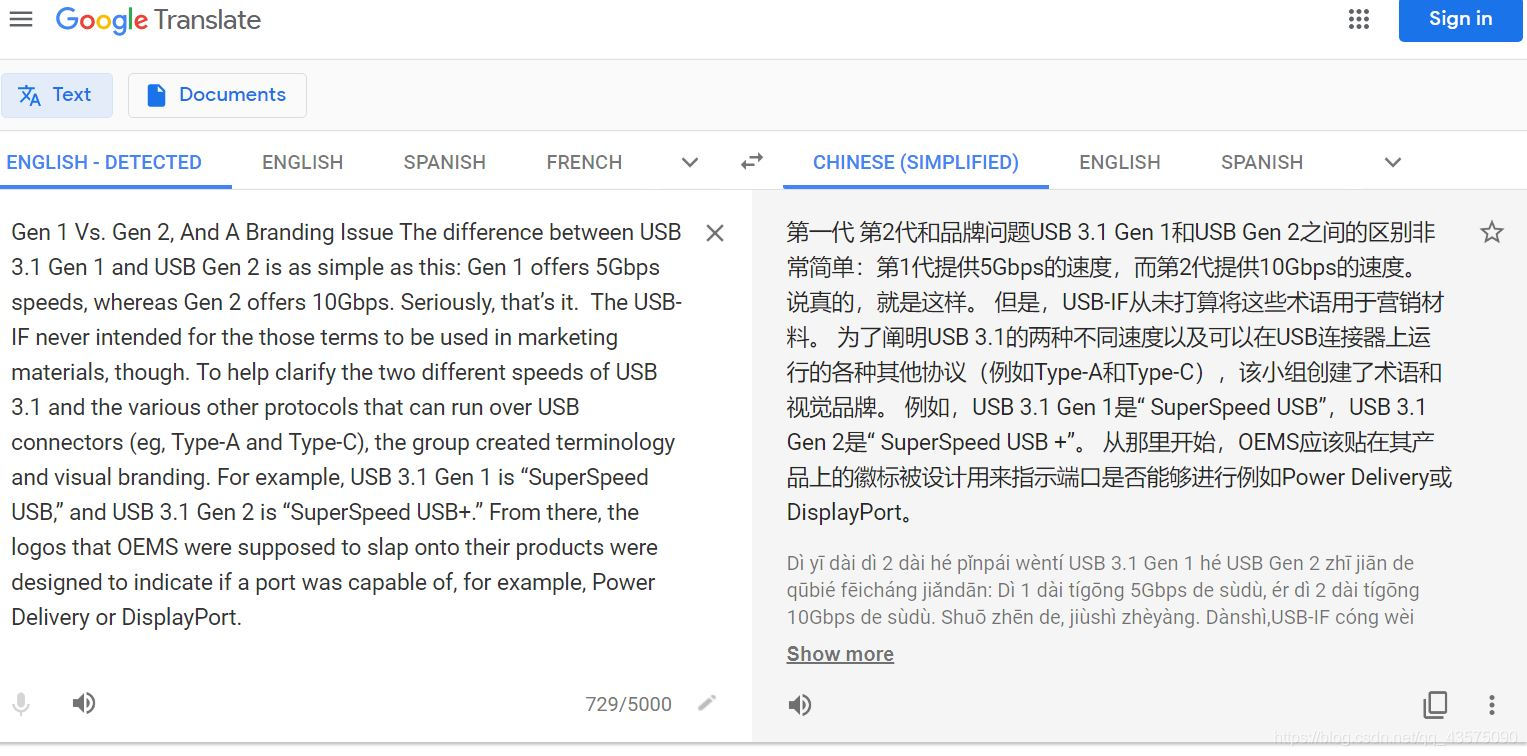This screenshot has width=1527, height=756.
Task: Choose Spanish as target language
Action: click(1262, 162)
